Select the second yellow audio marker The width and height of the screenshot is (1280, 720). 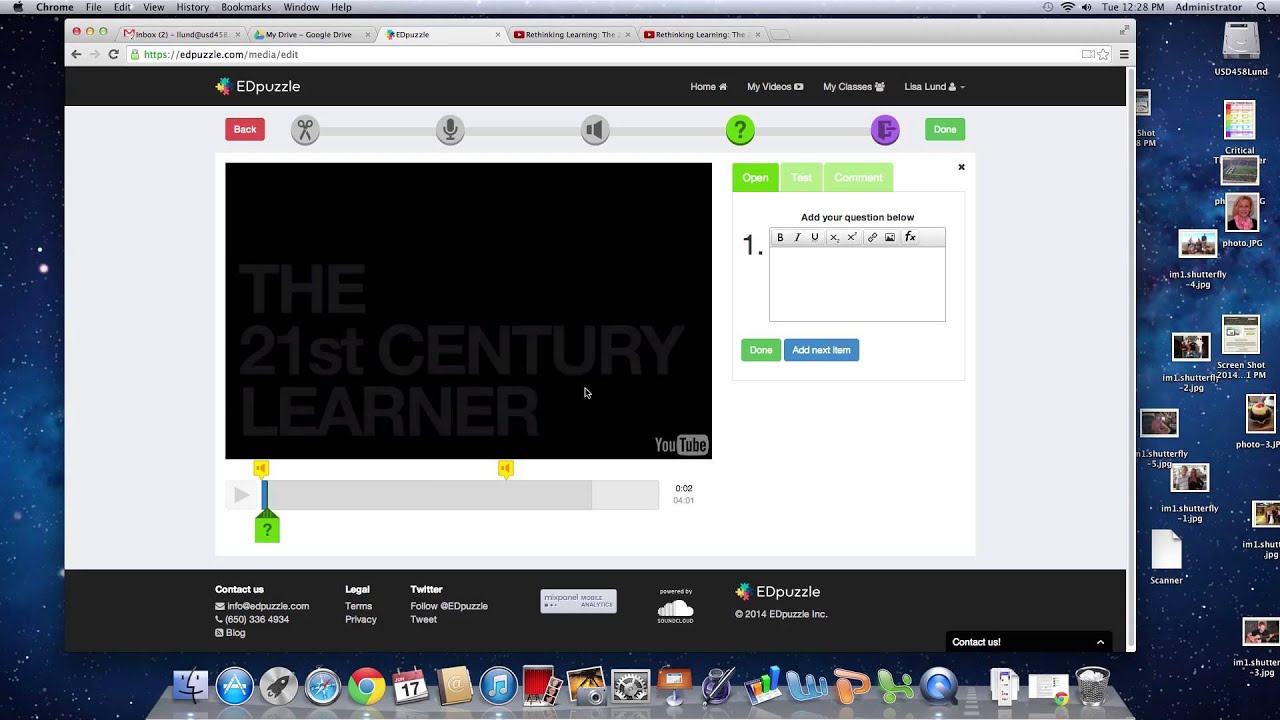click(506, 468)
